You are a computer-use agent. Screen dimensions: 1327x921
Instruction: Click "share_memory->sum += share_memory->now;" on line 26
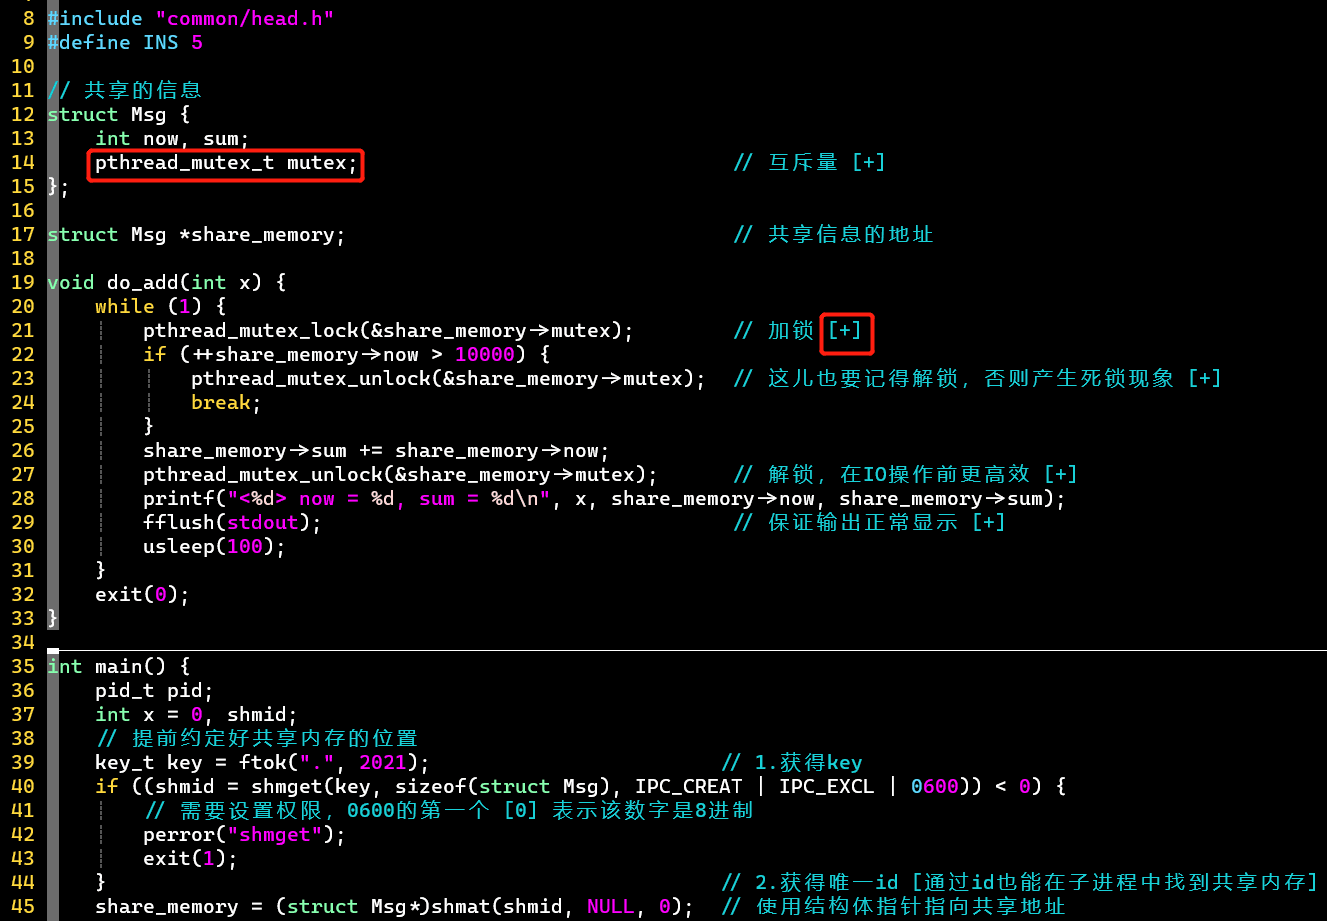(x=376, y=450)
